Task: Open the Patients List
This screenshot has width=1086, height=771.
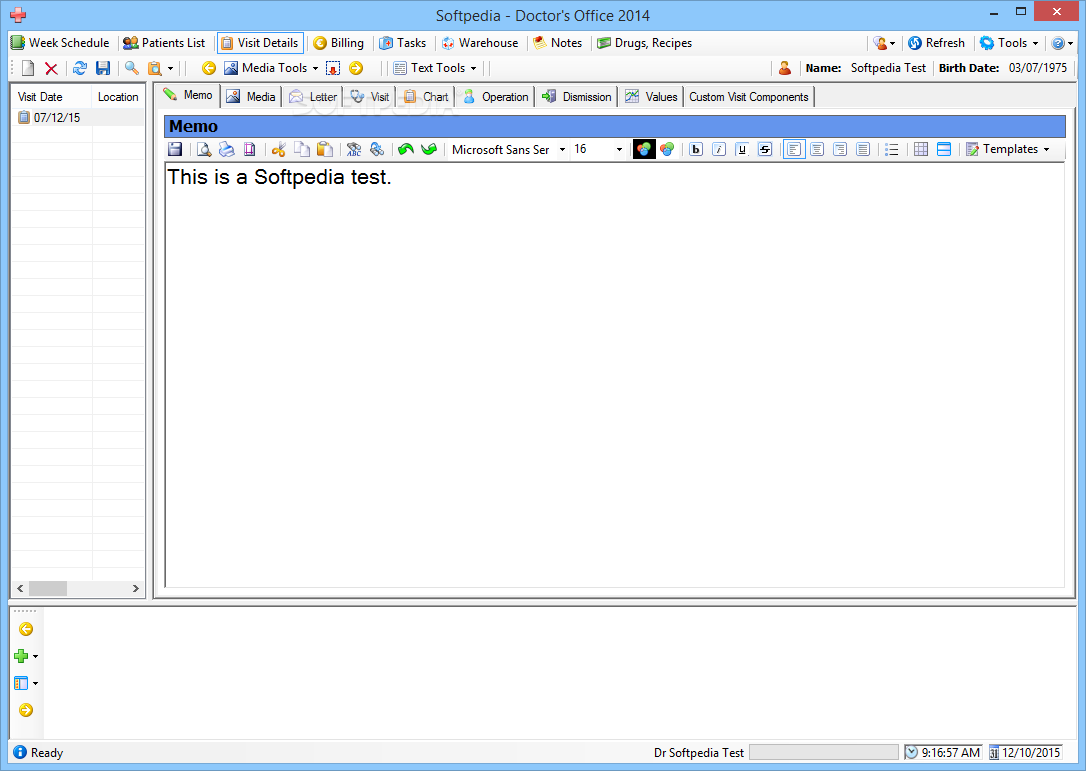Action: pyautogui.click(x=164, y=43)
